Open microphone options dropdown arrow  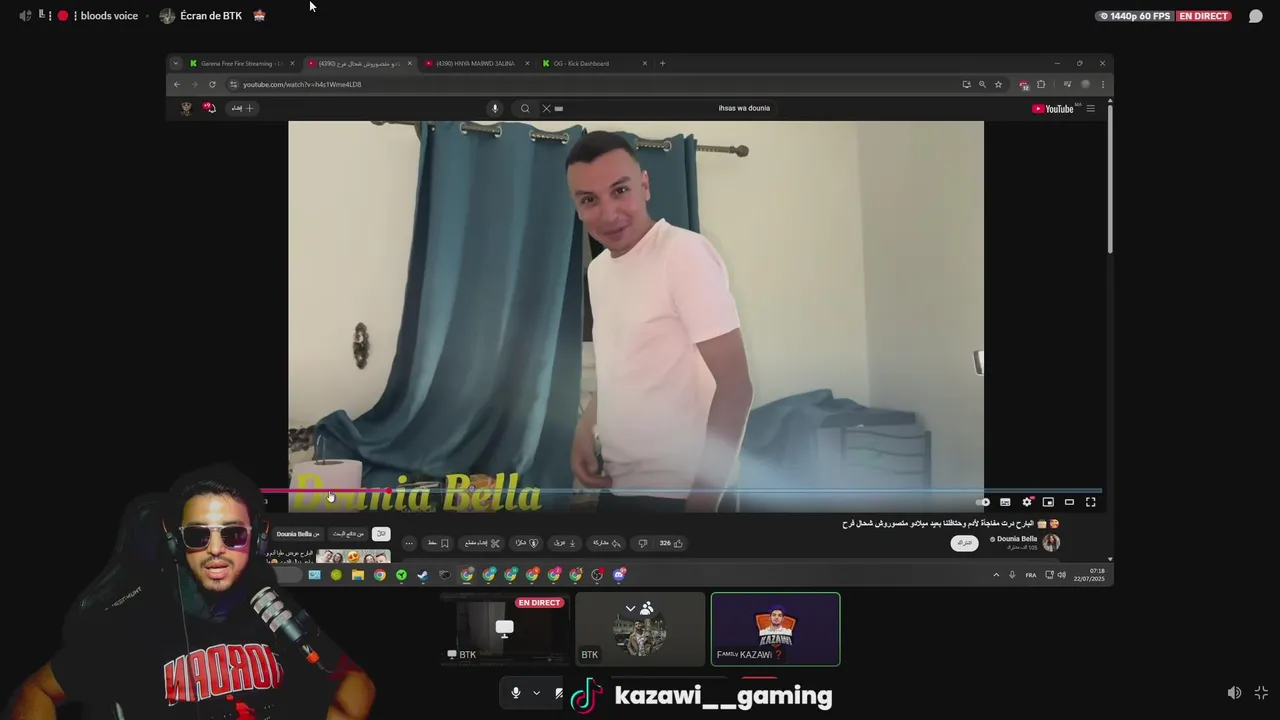click(x=536, y=693)
